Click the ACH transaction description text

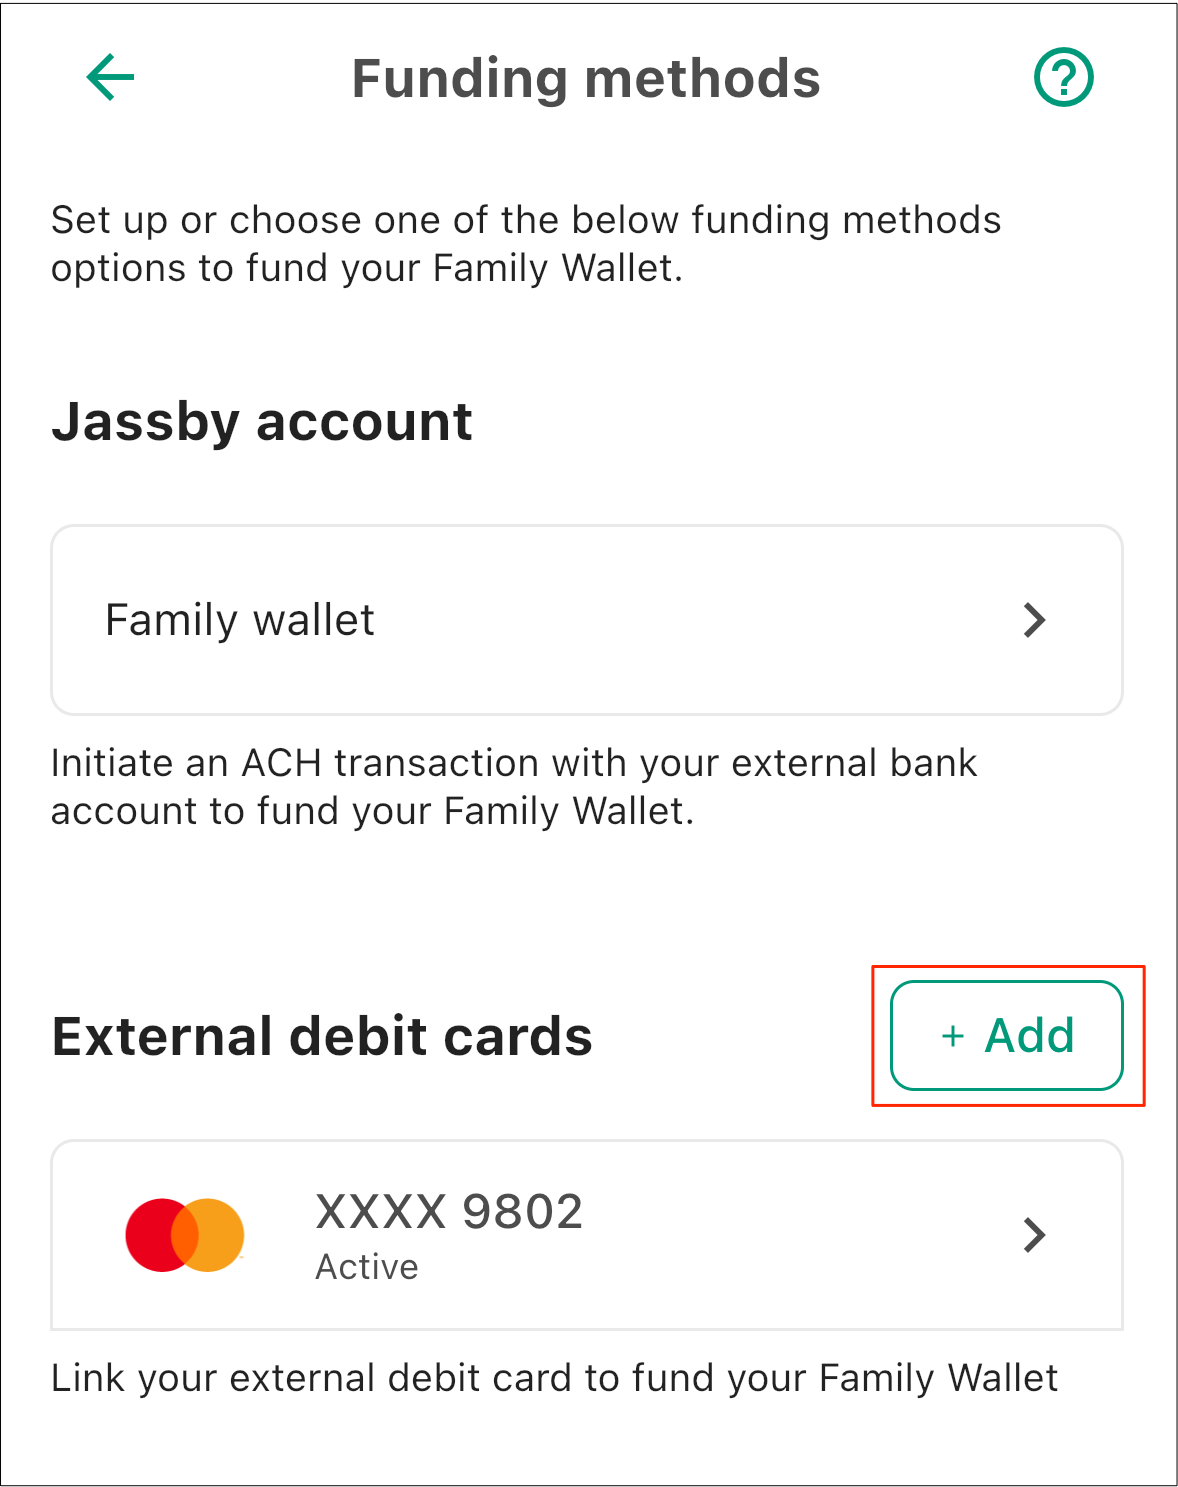[x=514, y=787]
